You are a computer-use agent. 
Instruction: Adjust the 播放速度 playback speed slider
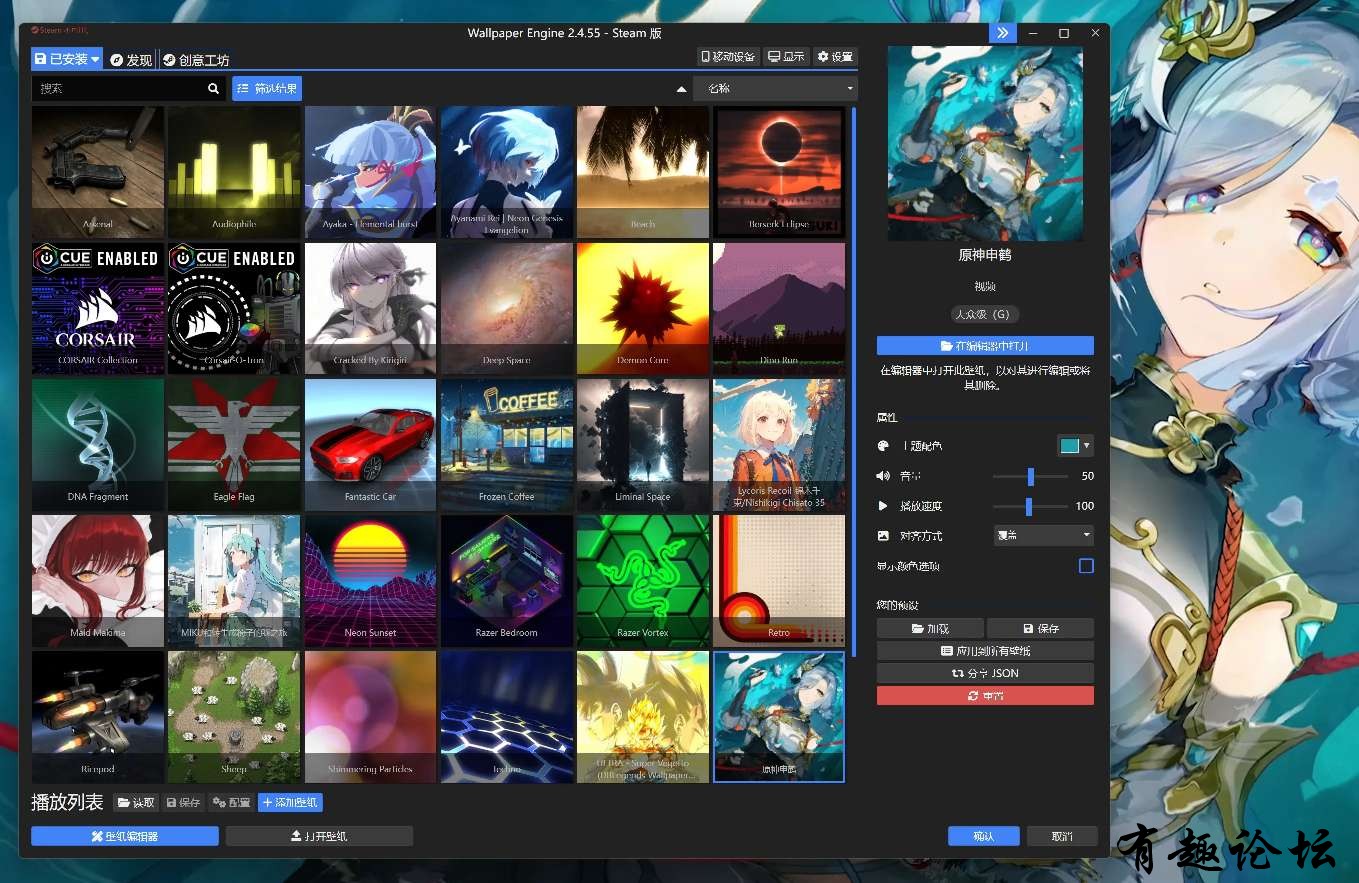point(1030,507)
